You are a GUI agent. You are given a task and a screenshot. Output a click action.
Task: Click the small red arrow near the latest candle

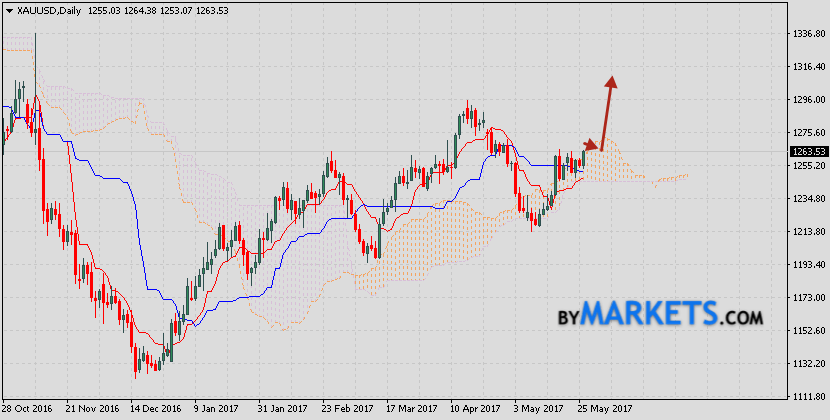click(594, 146)
